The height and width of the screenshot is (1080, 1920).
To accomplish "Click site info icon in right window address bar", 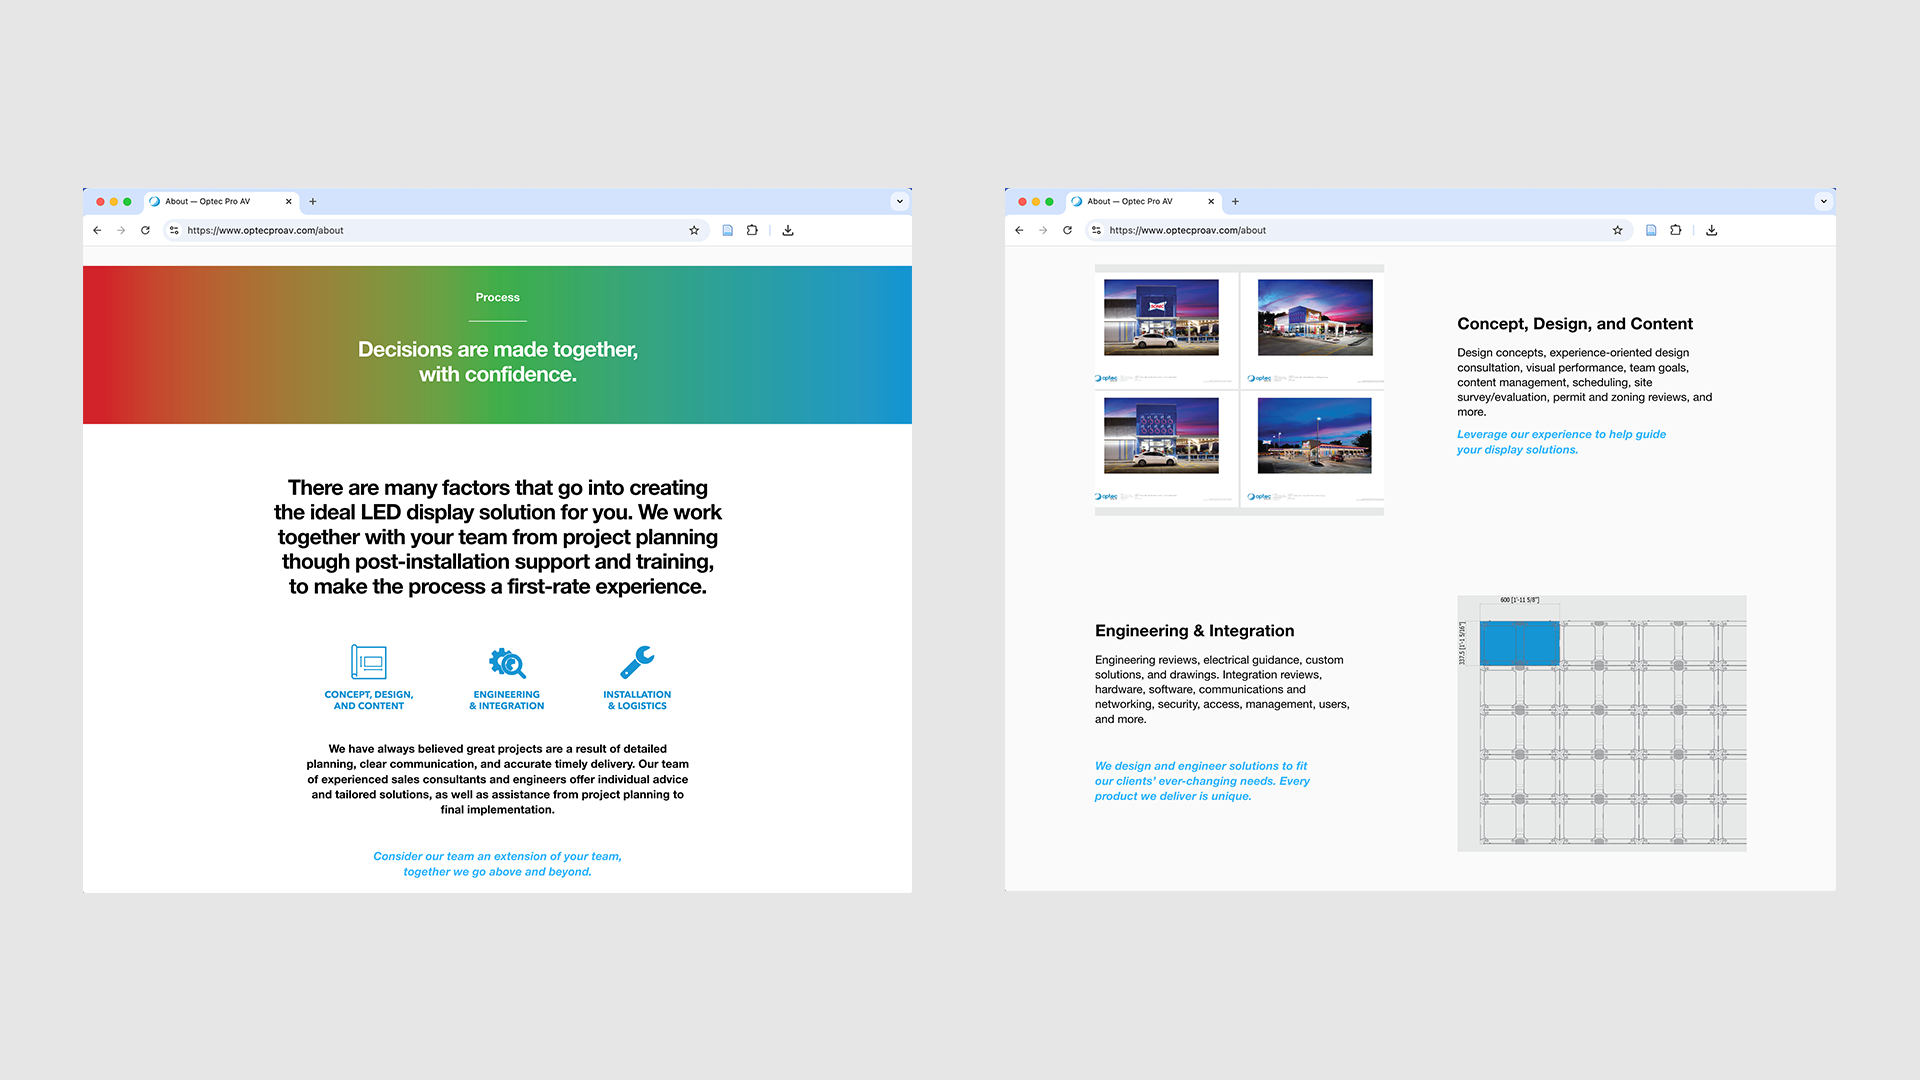I will (1096, 230).
